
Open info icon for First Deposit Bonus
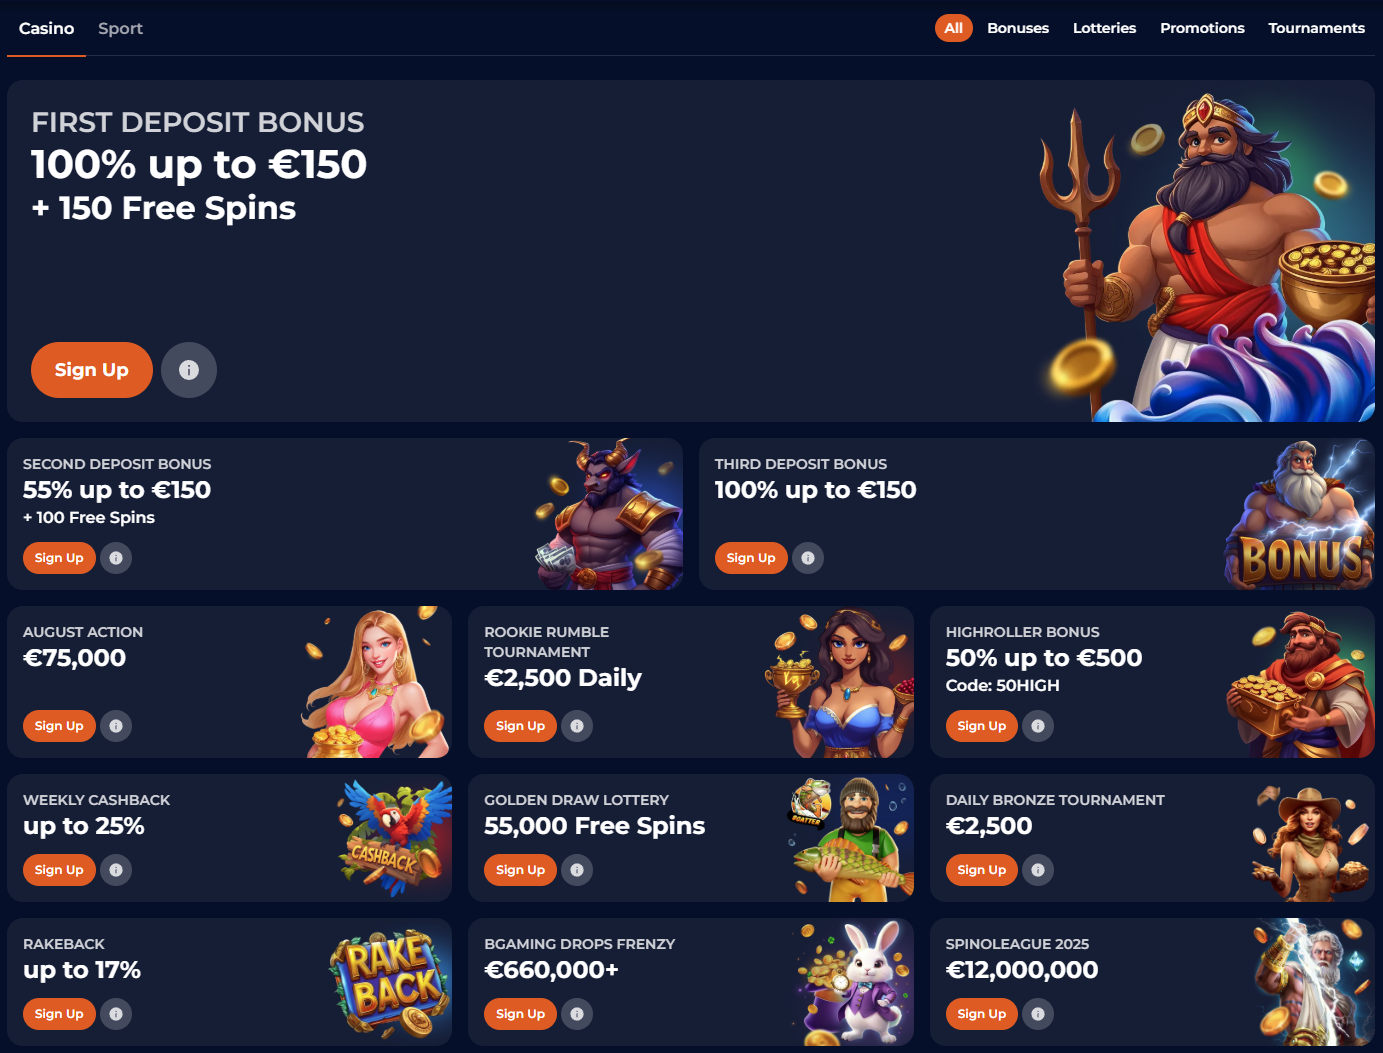[189, 370]
